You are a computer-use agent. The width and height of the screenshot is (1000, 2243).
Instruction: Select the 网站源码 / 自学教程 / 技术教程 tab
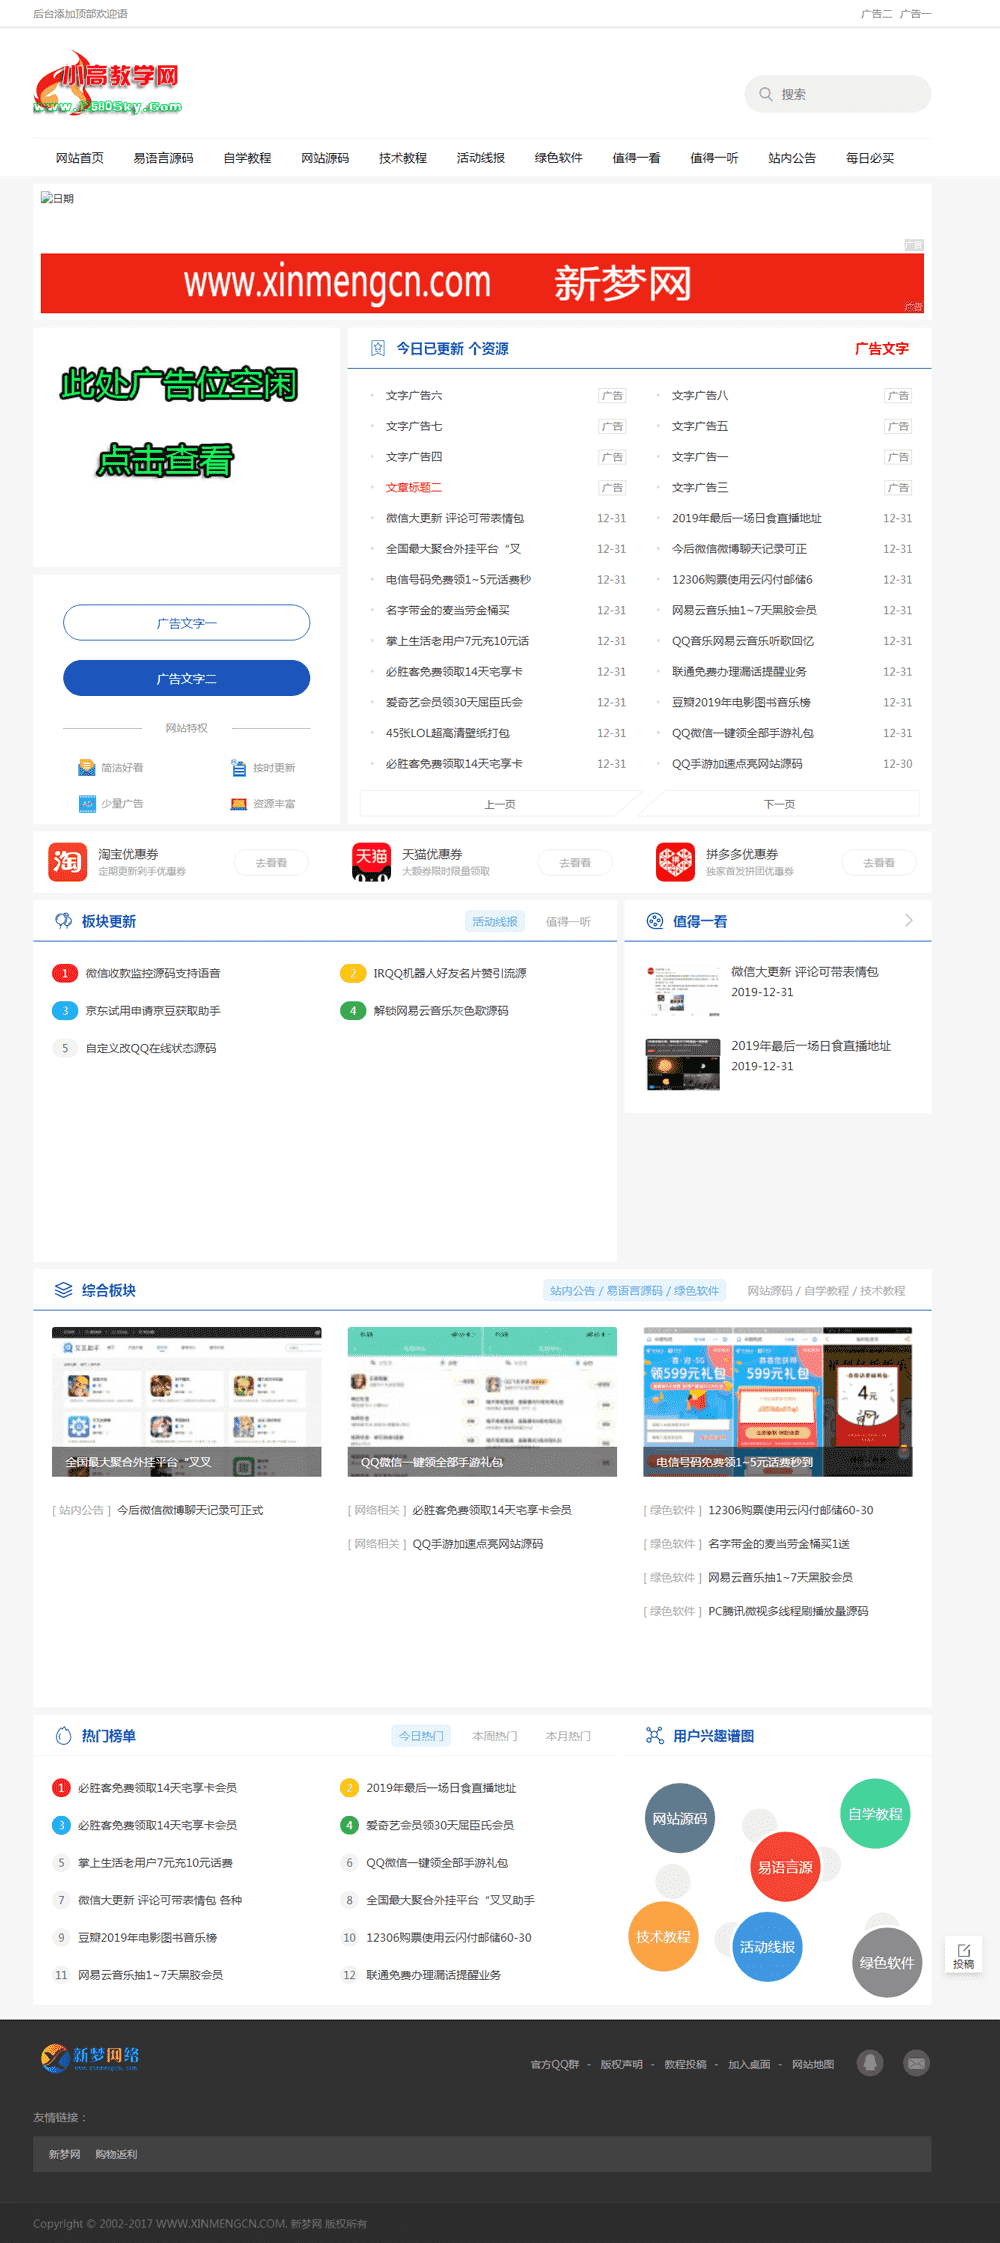[826, 1291]
